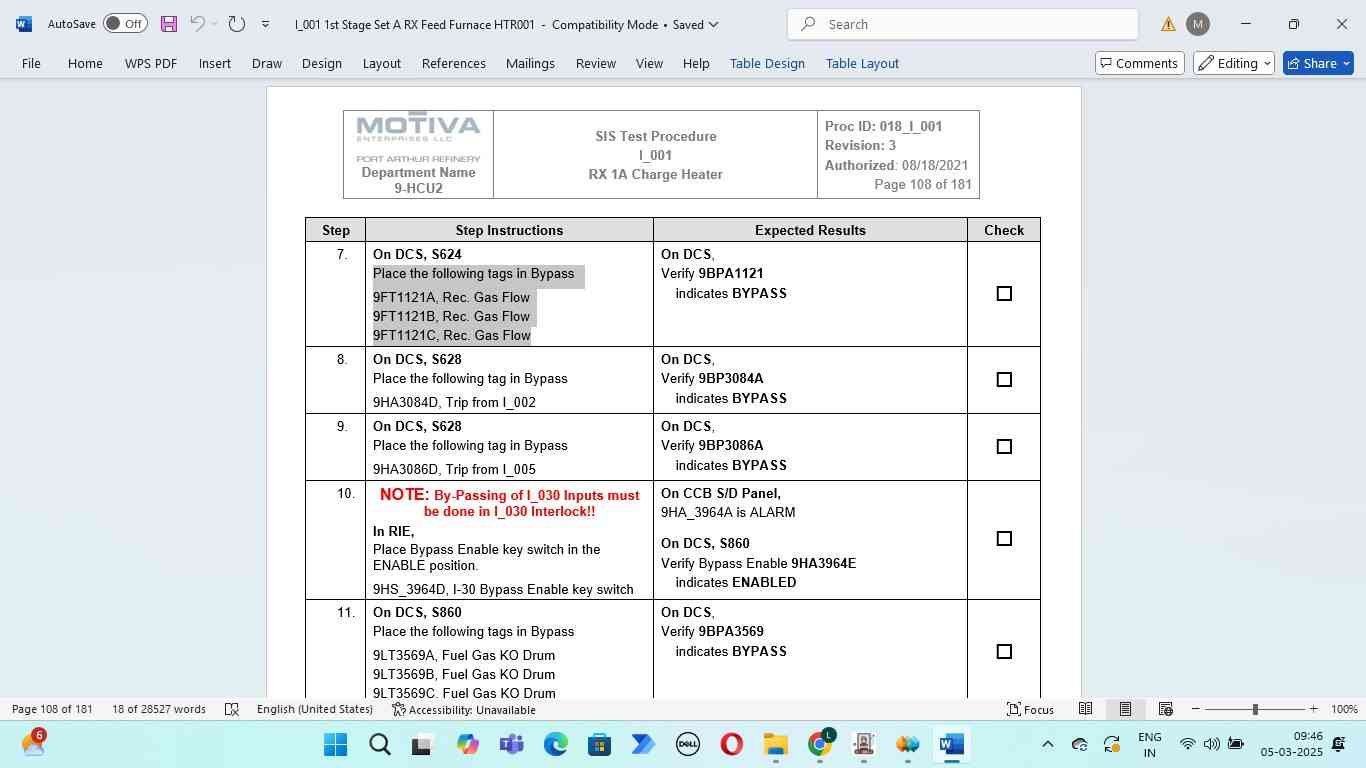The height and width of the screenshot is (768, 1366).
Task: Check the box for step 10
Action: click(1004, 538)
